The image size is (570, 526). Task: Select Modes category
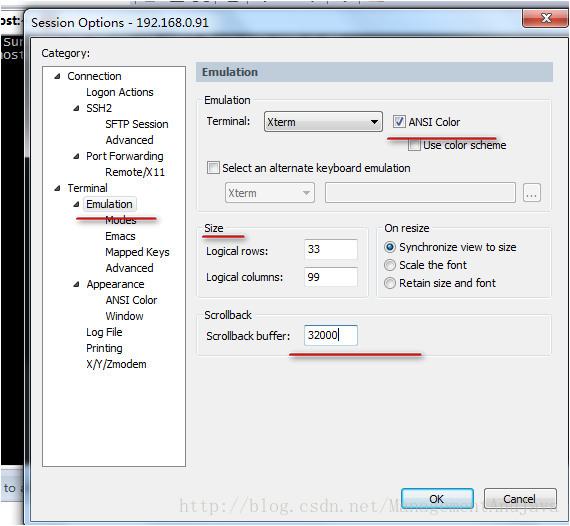click(x=121, y=220)
